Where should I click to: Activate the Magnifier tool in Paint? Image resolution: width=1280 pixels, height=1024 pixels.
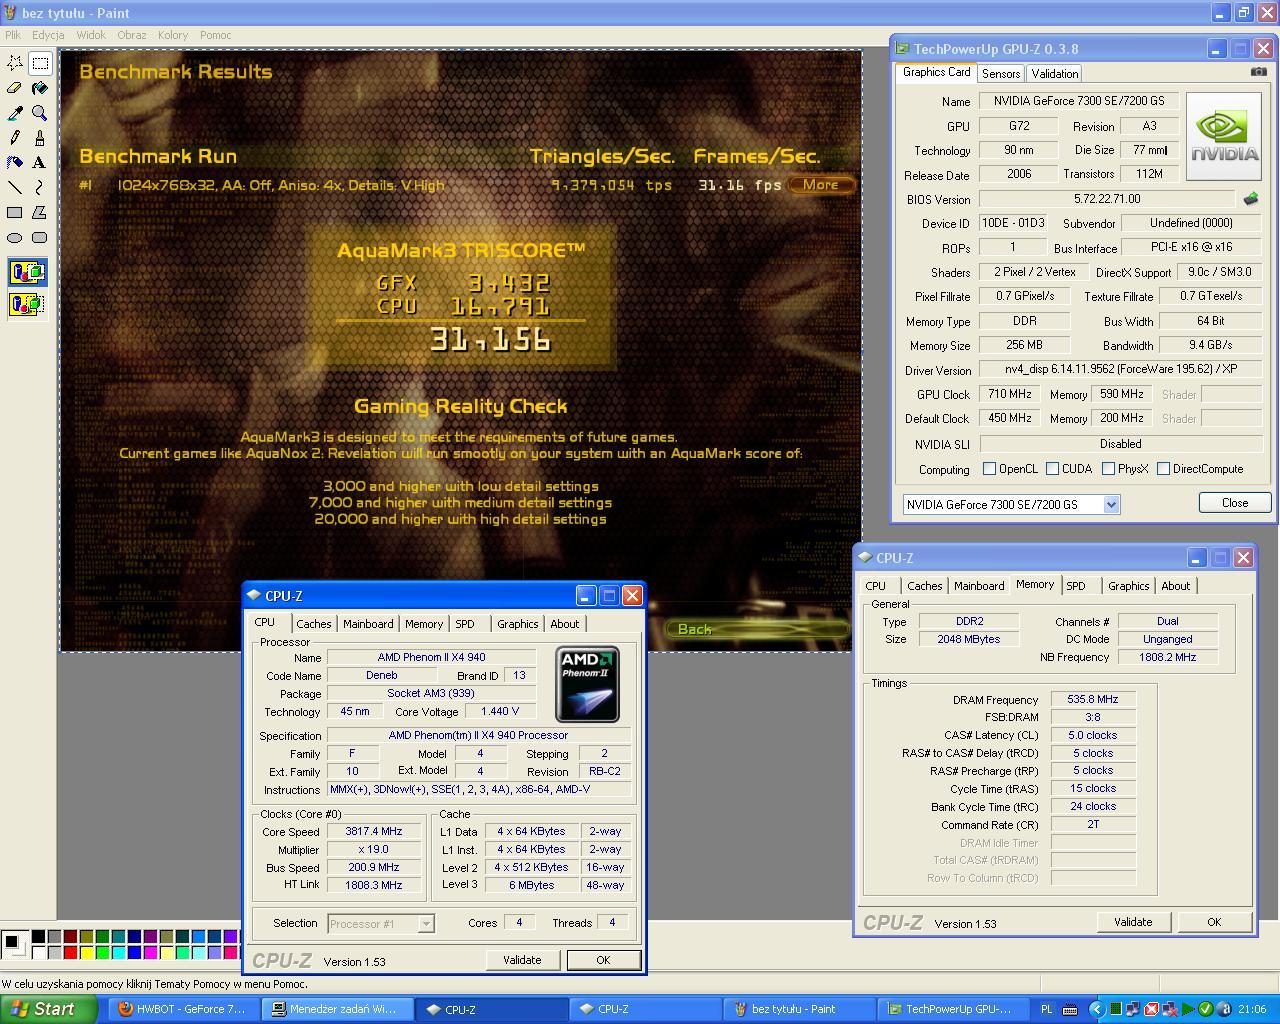[40, 113]
